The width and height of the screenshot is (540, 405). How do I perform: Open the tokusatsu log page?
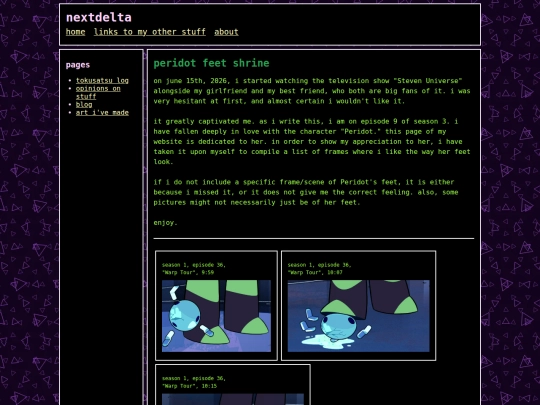pyautogui.click(x=102, y=80)
